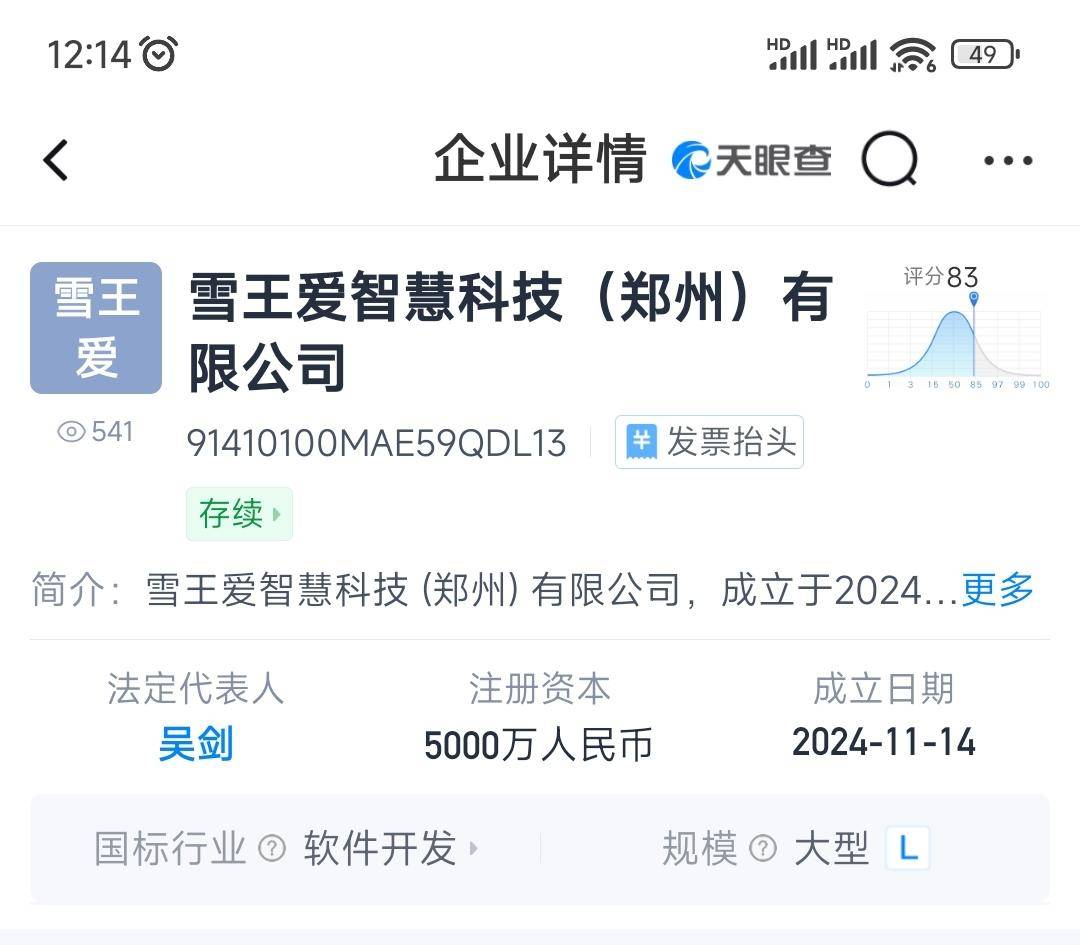
Task: Tap the score marker pin on chart
Action: (973, 298)
